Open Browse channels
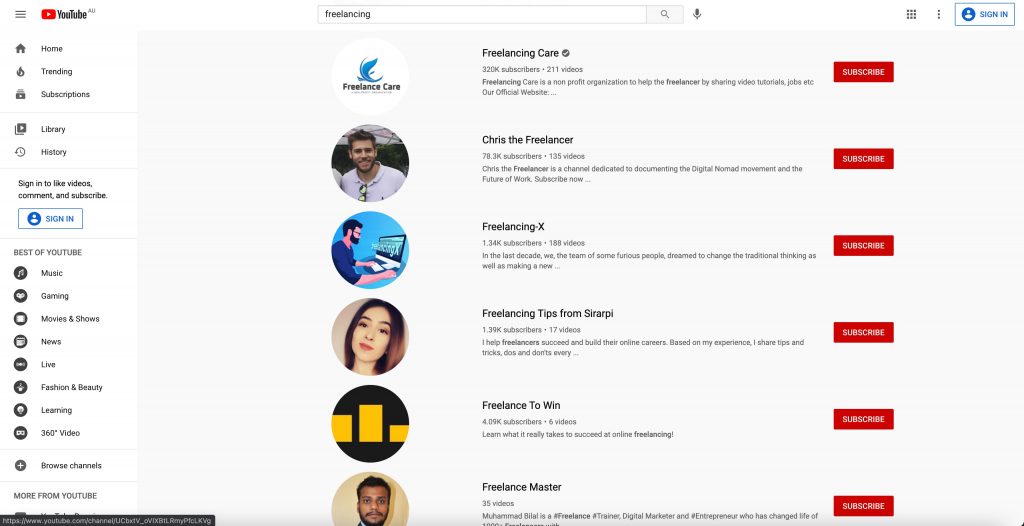The height and width of the screenshot is (526, 1024). pyautogui.click(x=69, y=466)
